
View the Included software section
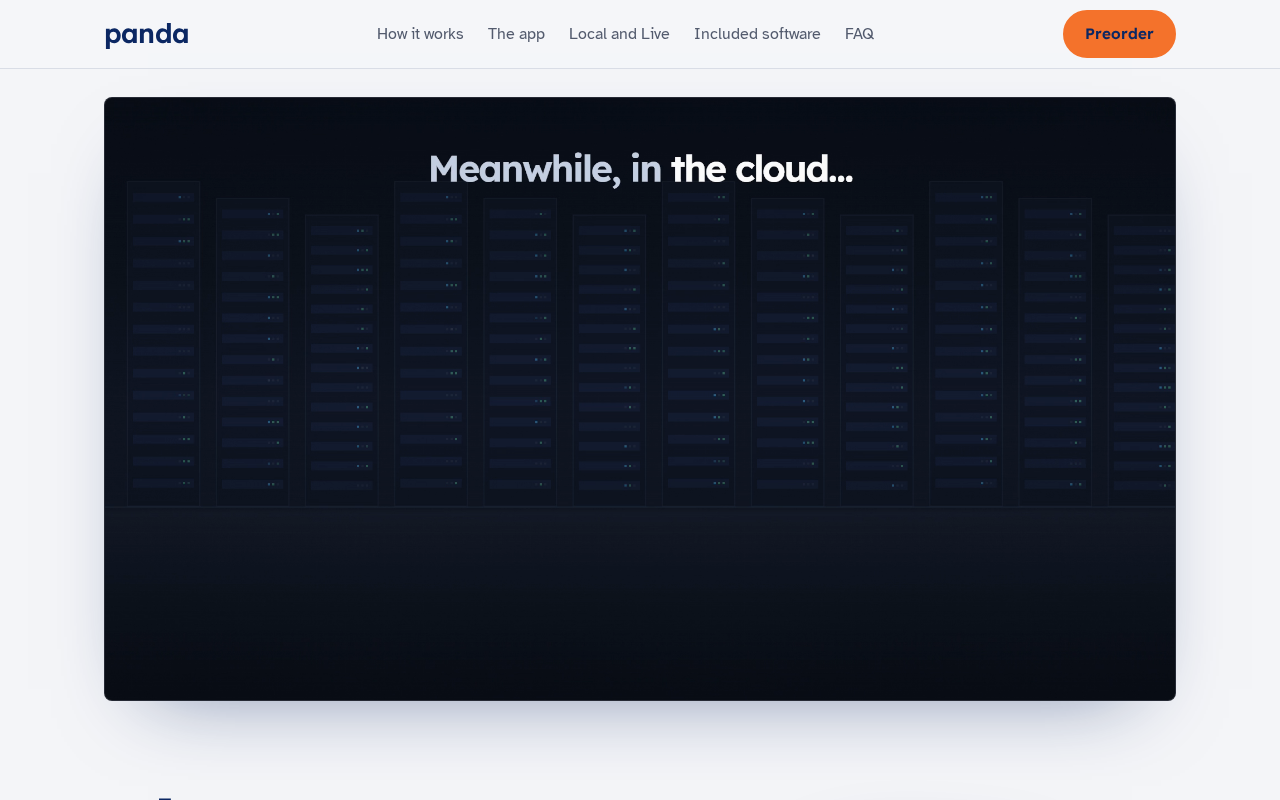point(757,34)
